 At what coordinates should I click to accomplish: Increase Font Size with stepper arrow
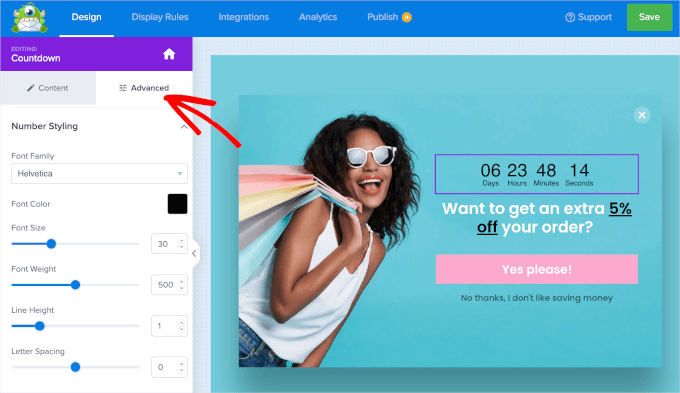click(182, 240)
